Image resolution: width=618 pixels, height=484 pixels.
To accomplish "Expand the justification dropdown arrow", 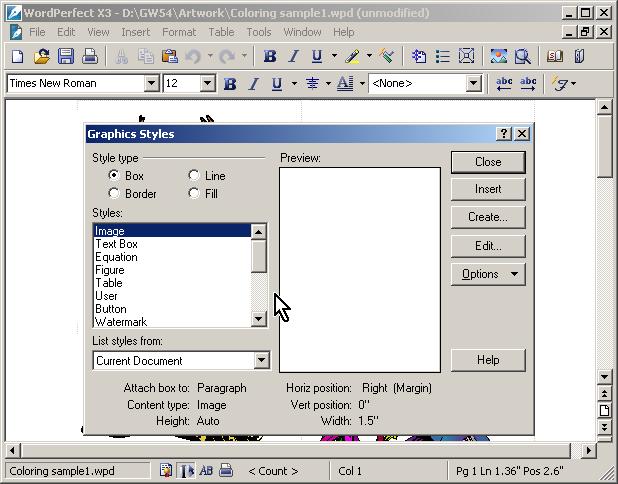I will (x=328, y=84).
